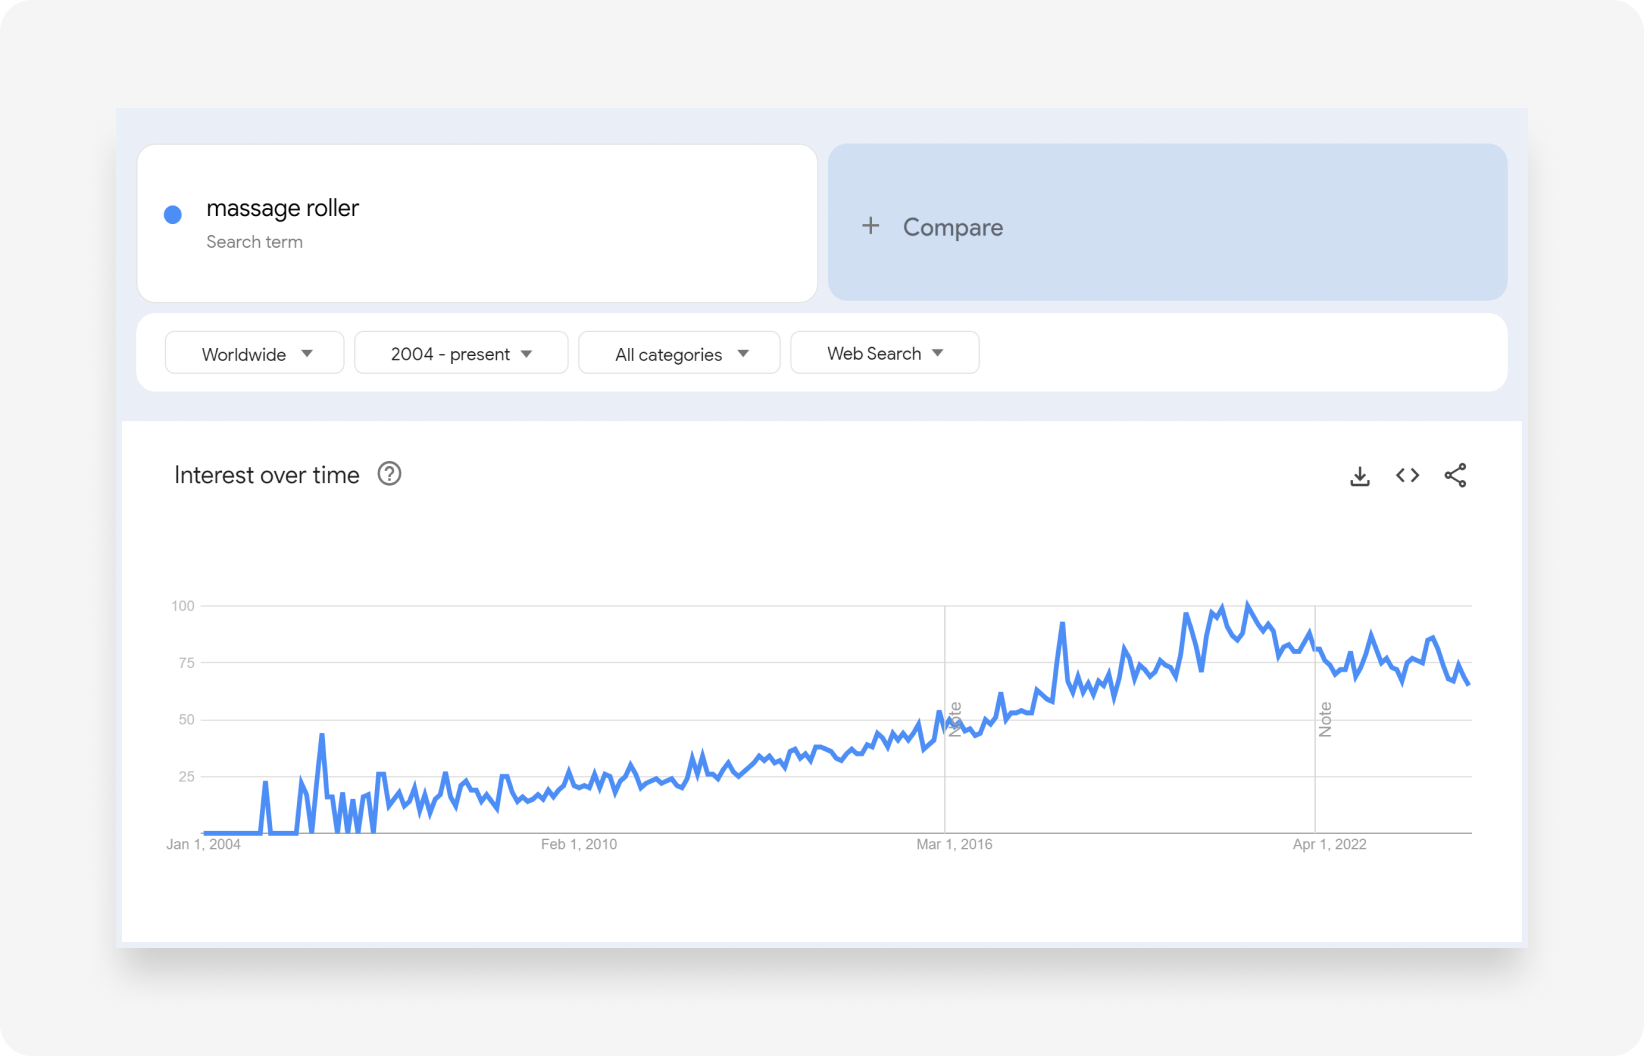This screenshot has width=1644, height=1056.
Task: Click the embed code icon
Action: (1407, 476)
